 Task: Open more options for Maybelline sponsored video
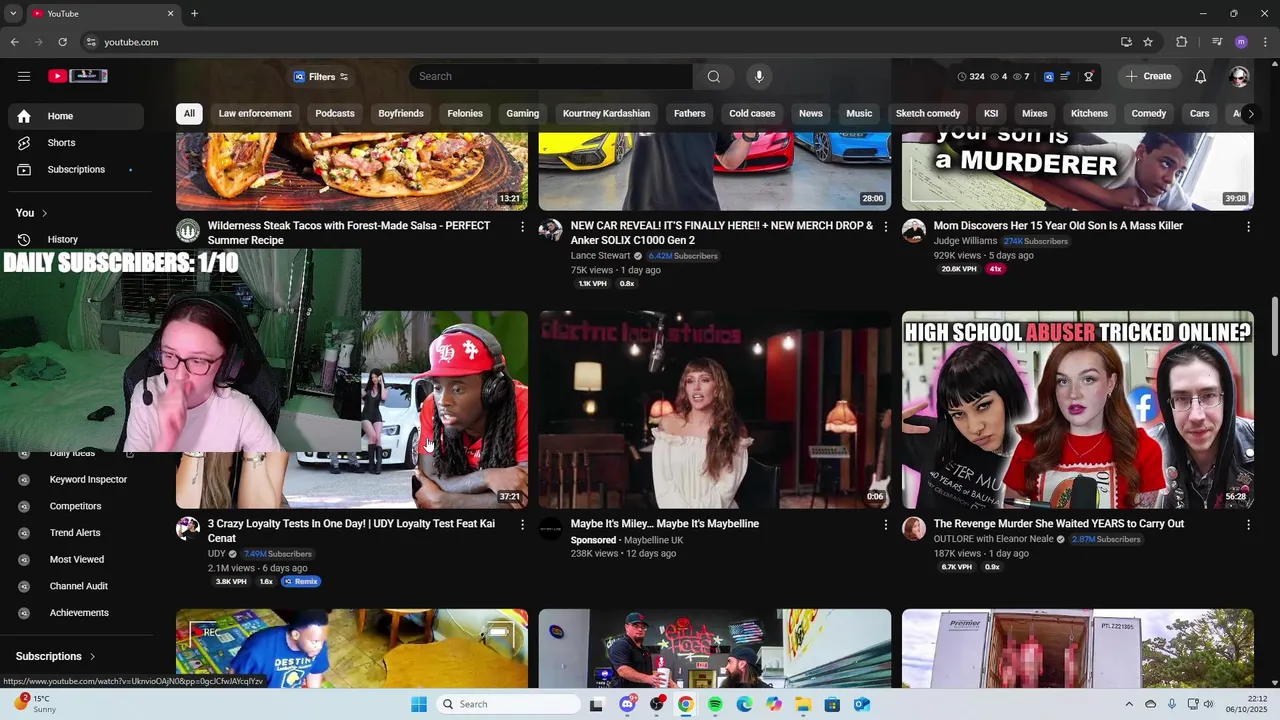pyautogui.click(x=885, y=525)
